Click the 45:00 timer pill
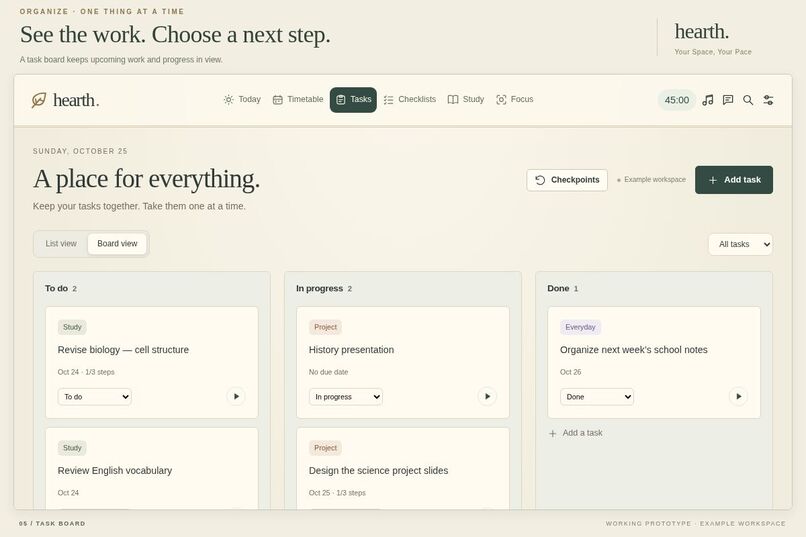 tap(676, 100)
